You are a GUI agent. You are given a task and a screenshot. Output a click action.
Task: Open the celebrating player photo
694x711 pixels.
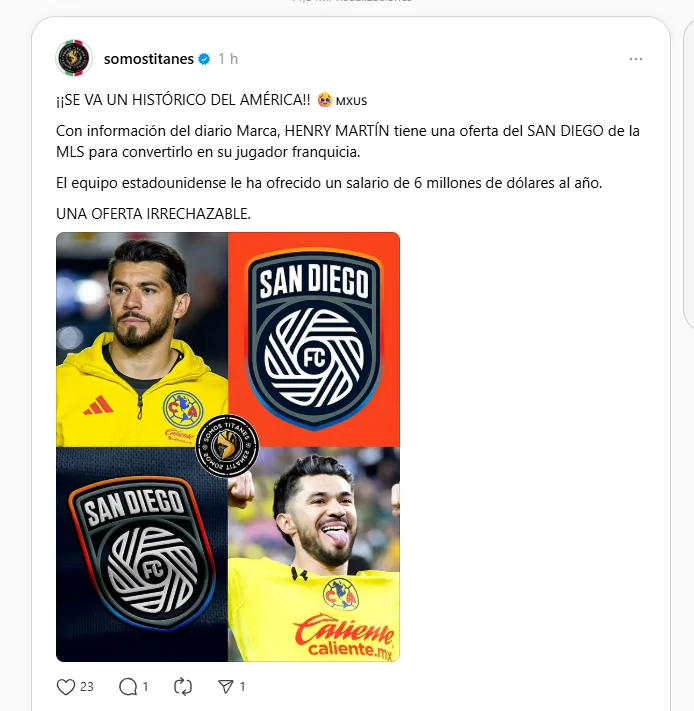tap(314, 554)
